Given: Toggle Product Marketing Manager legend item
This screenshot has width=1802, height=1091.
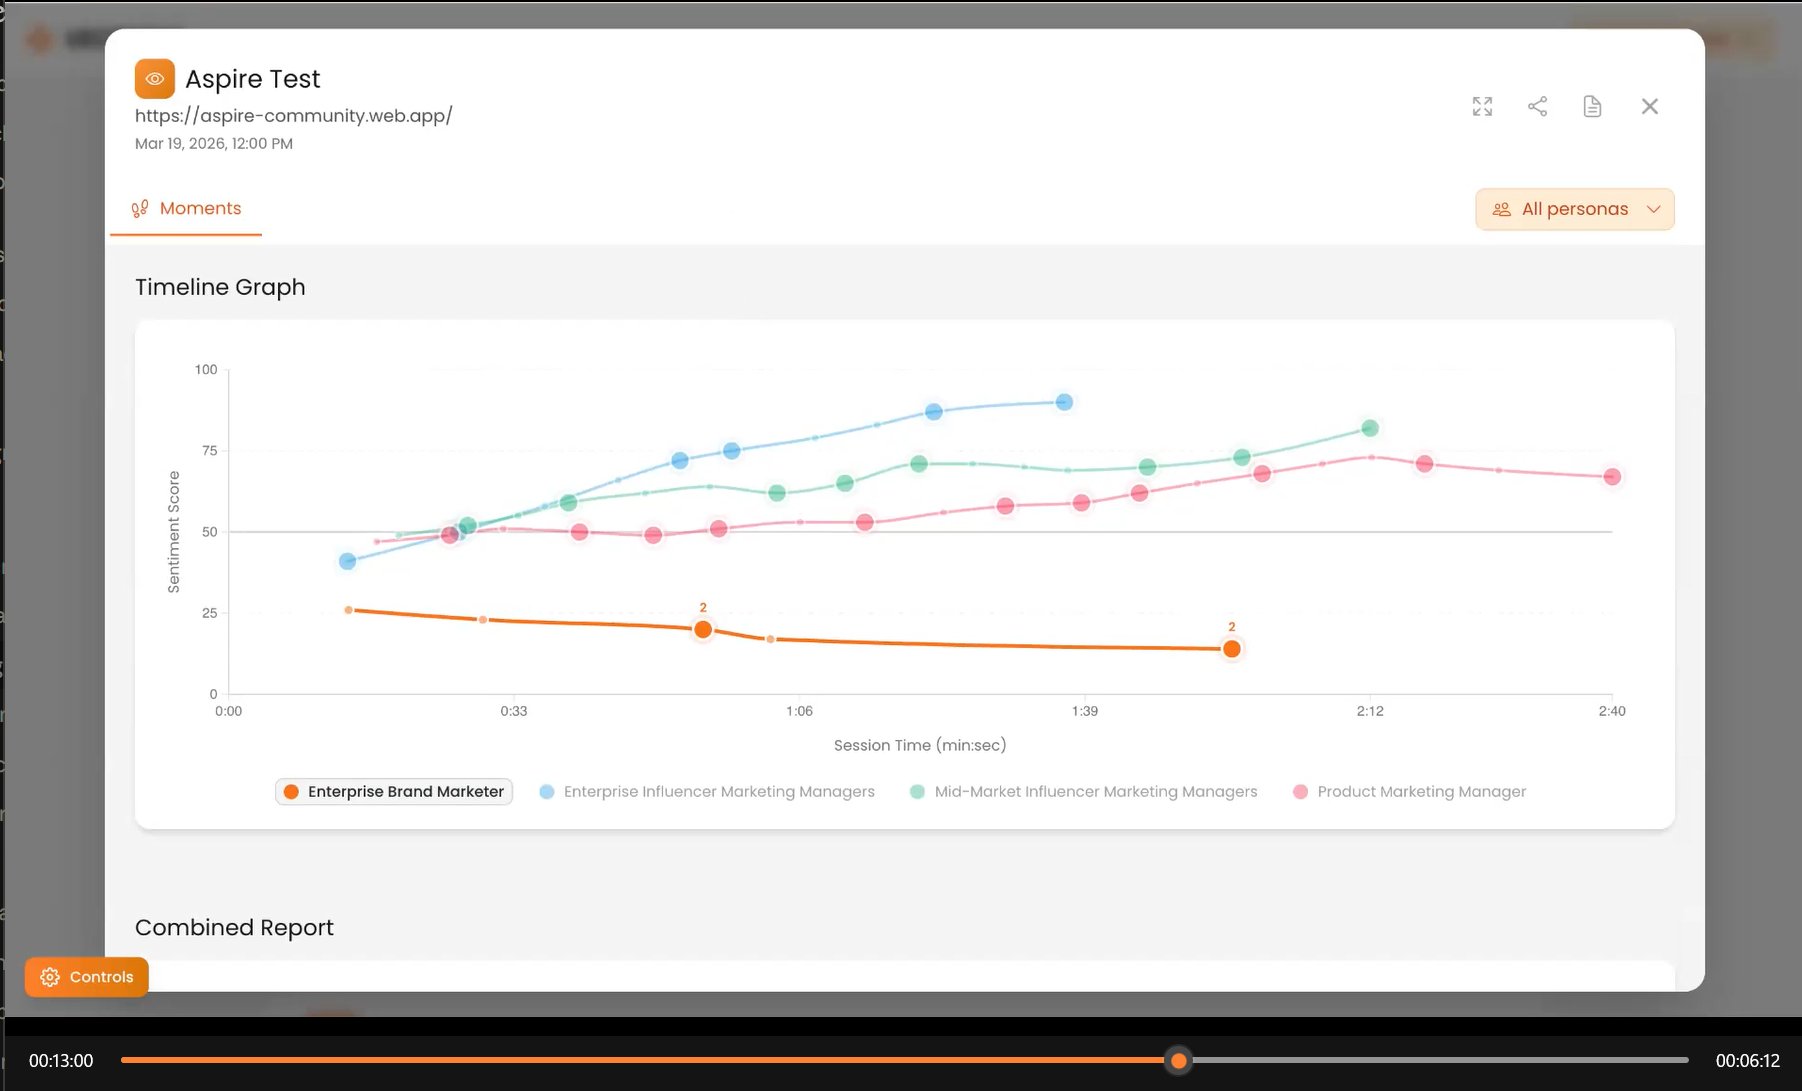Looking at the screenshot, I should point(1410,791).
